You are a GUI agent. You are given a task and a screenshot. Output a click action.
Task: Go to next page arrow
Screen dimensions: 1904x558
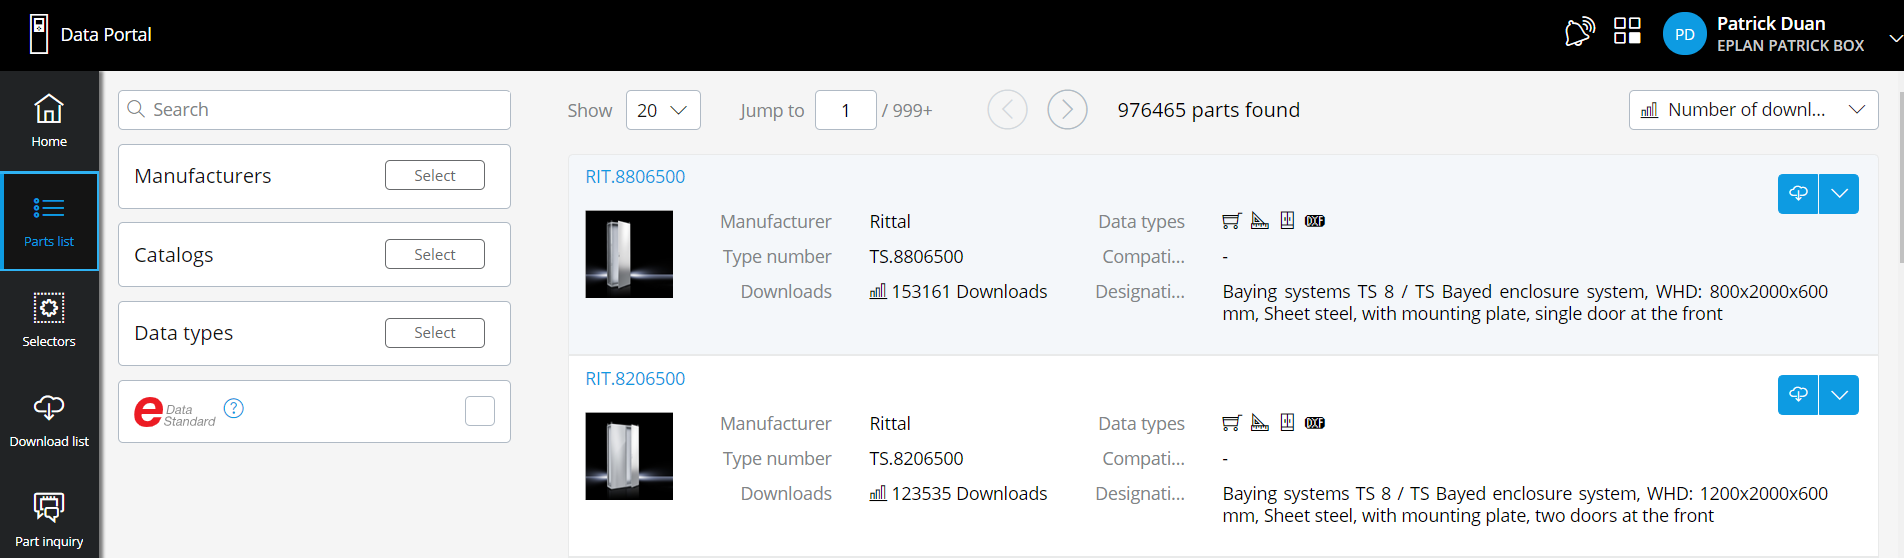pos(1067,109)
